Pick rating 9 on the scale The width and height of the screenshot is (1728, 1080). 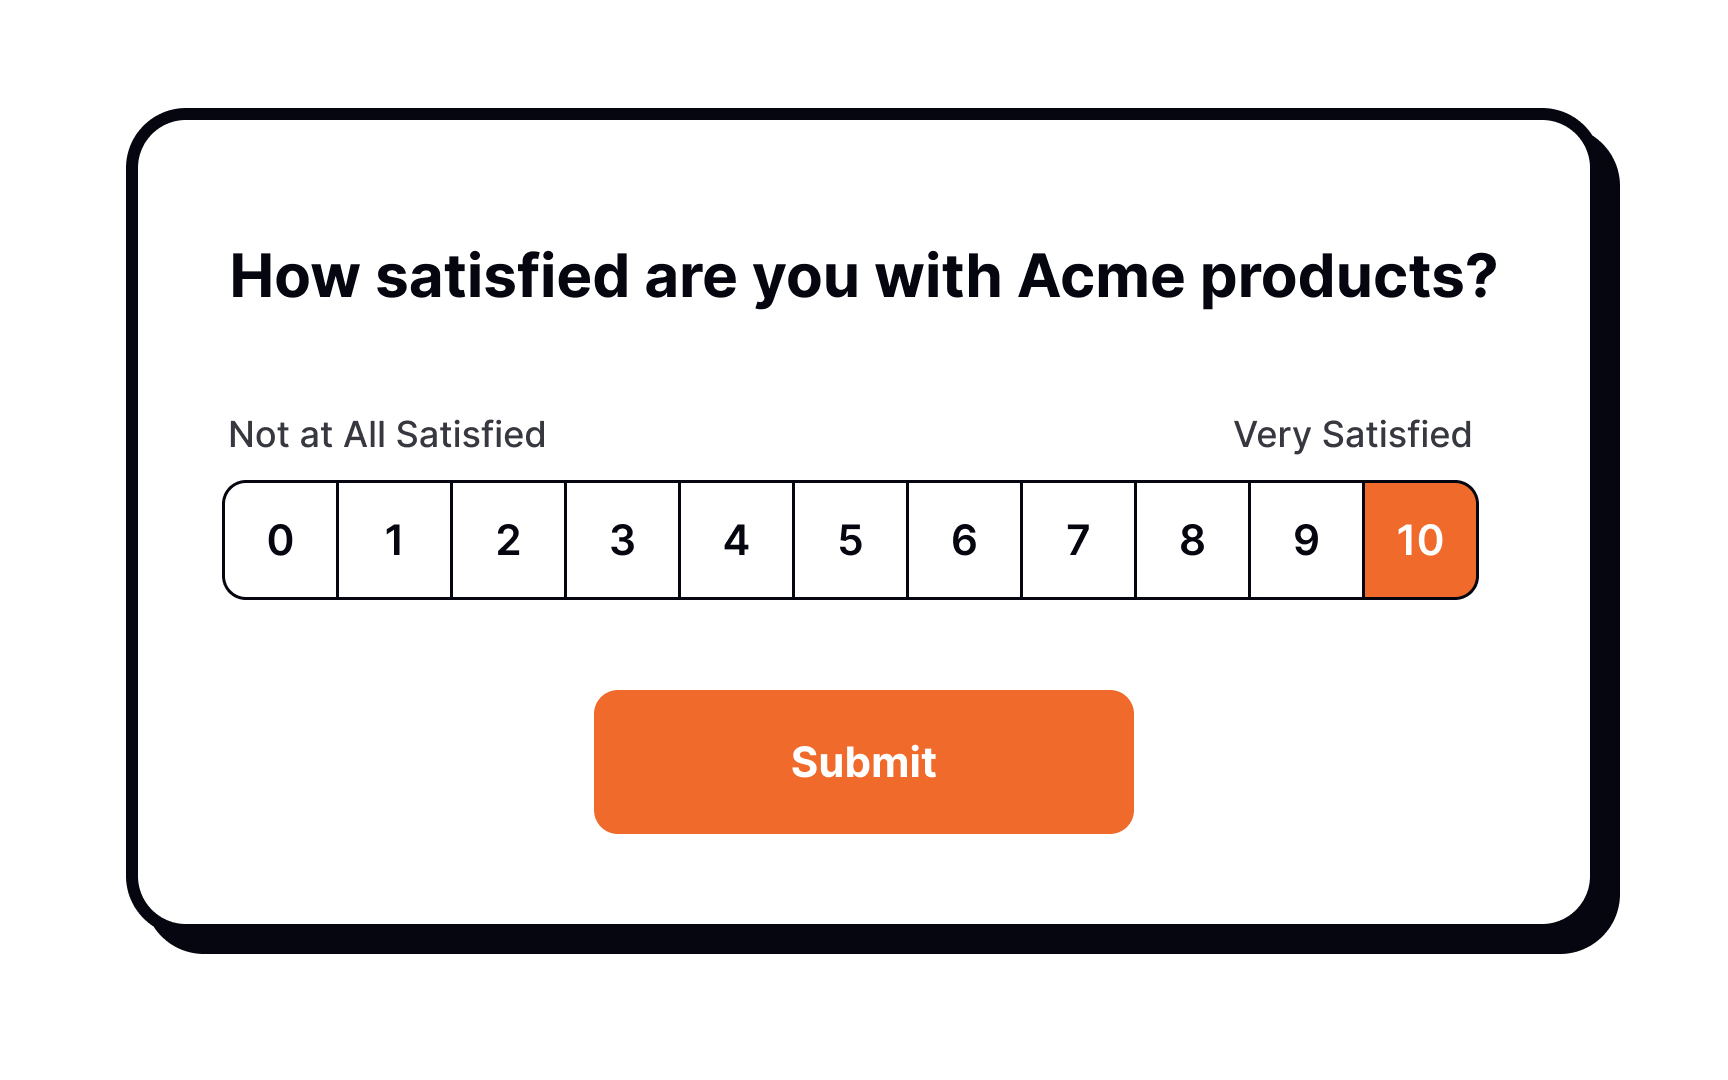pyautogui.click(x=1305, y=539)
